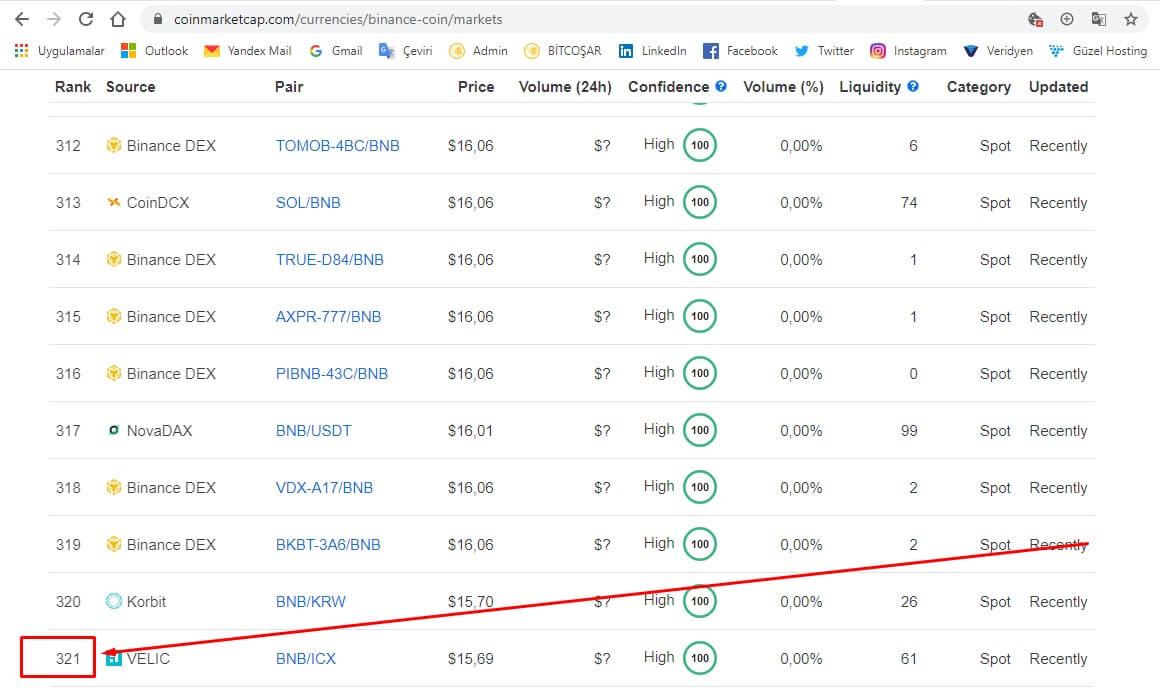Reload the coinmarketcap page

(x=86, y=19)
